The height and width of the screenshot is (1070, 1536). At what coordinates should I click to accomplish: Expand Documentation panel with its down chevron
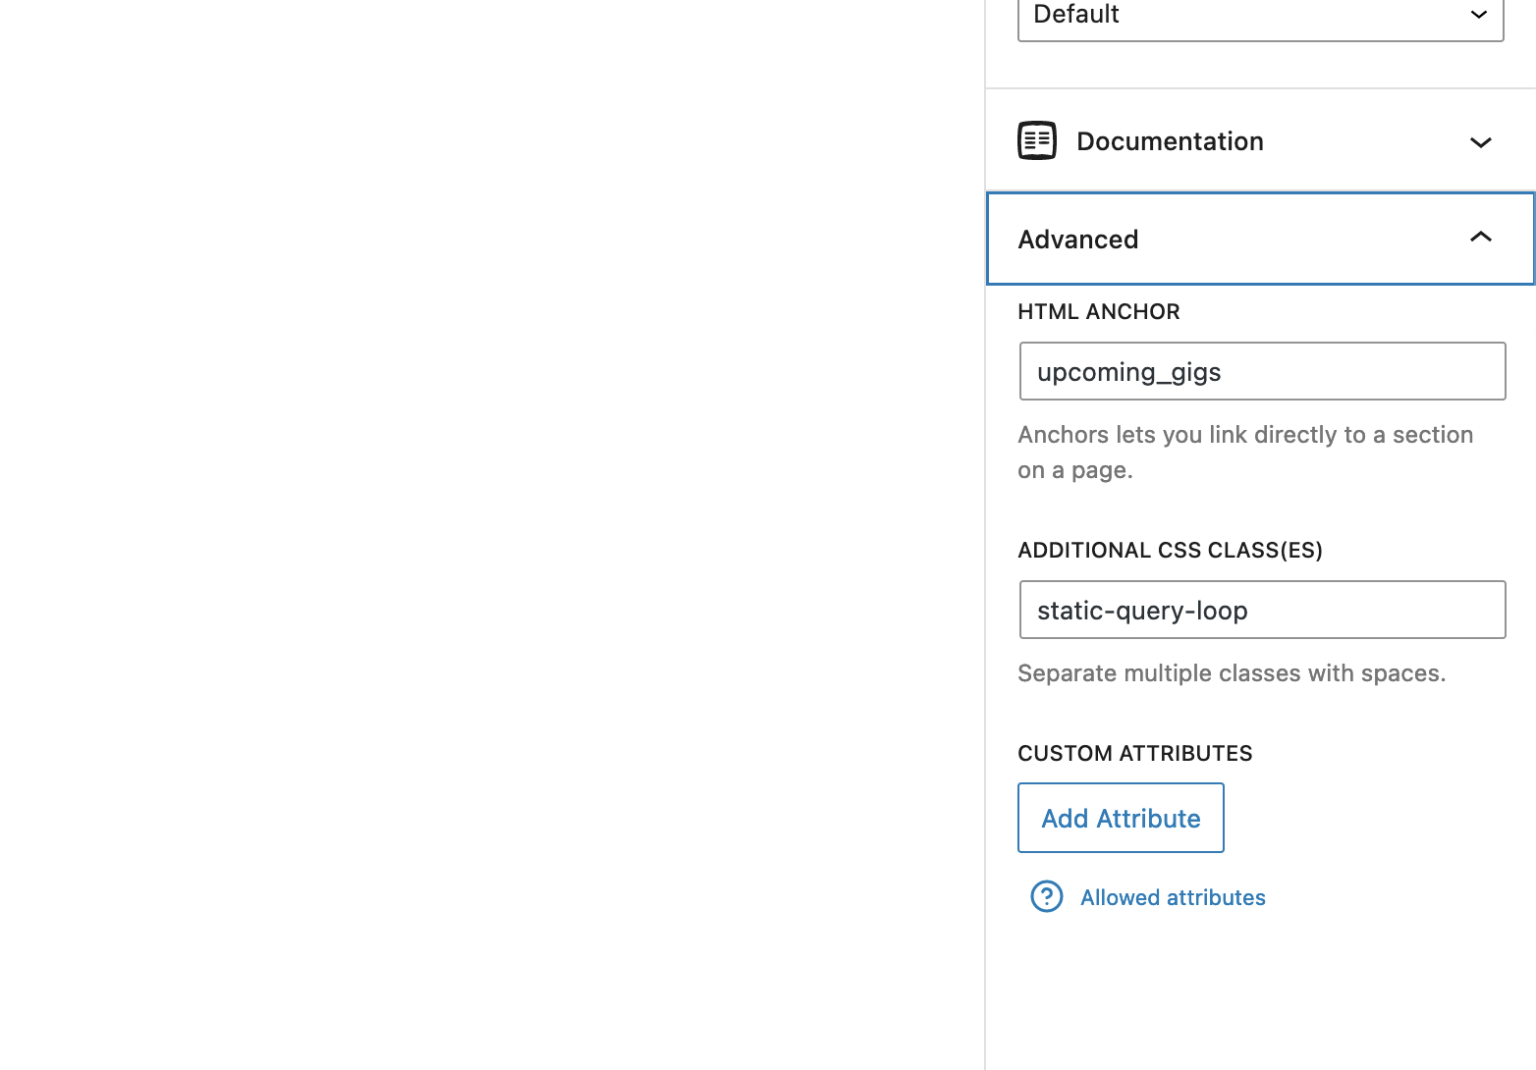pos(1480,142)
